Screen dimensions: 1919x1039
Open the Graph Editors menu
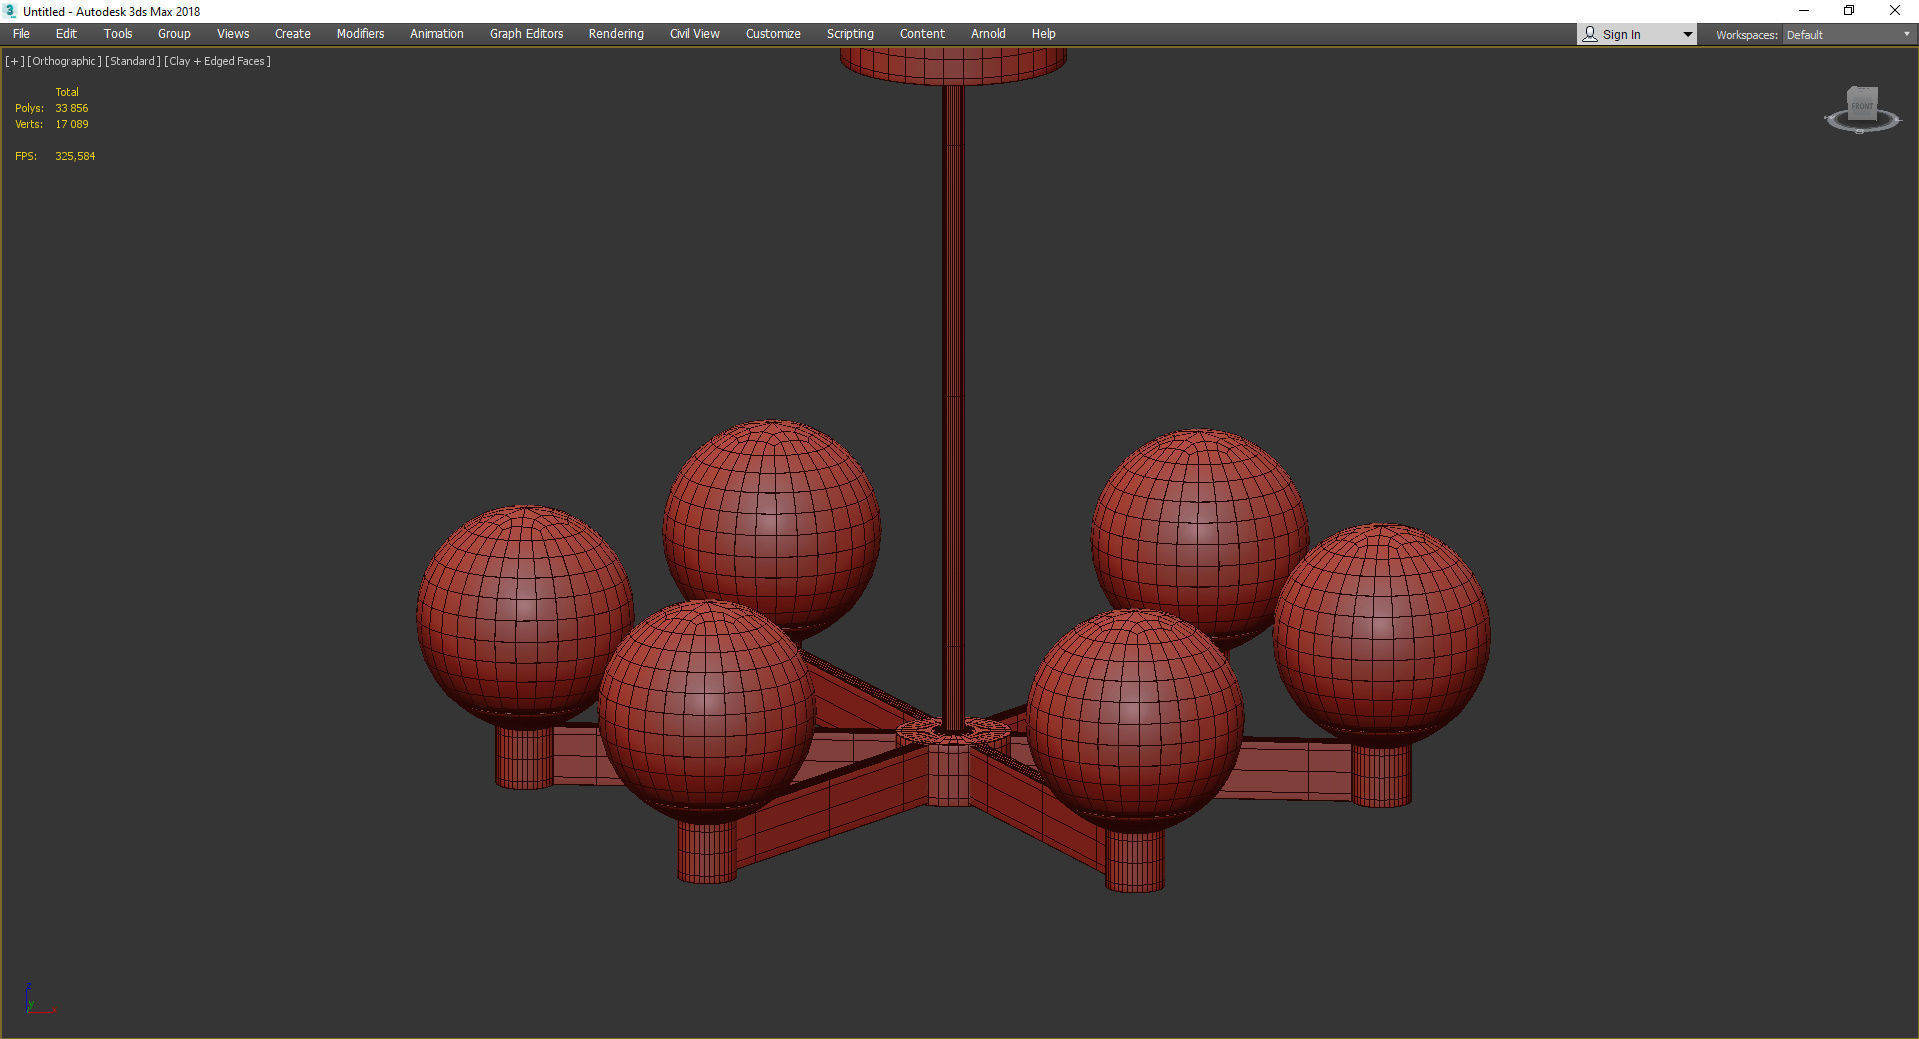tap(526, 34)
